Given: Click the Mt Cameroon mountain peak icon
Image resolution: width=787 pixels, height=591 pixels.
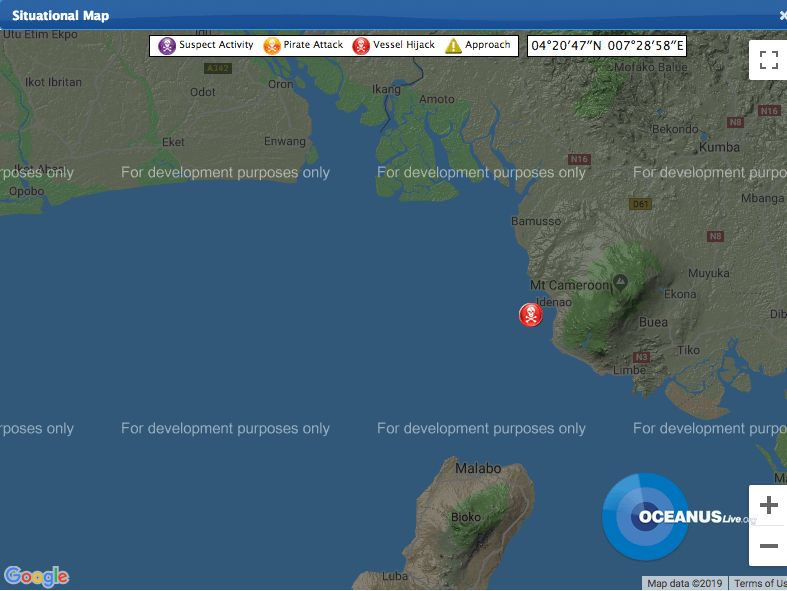Looking at the screenshot, I should (x=620, y=282).
